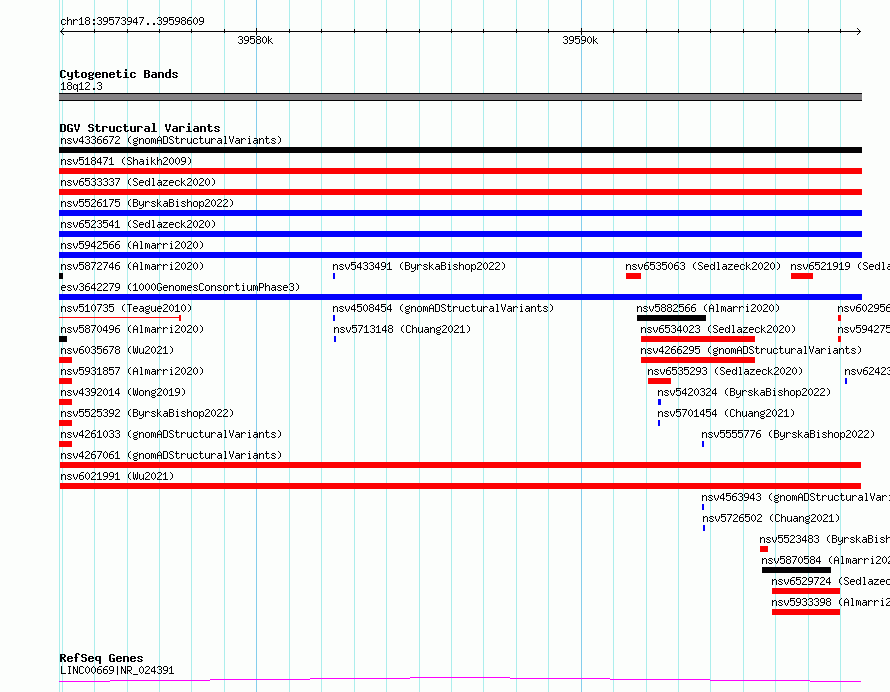Open the RefSeq Genes track title
Viewport: 890px width, 692px height.
click(101, 658)
